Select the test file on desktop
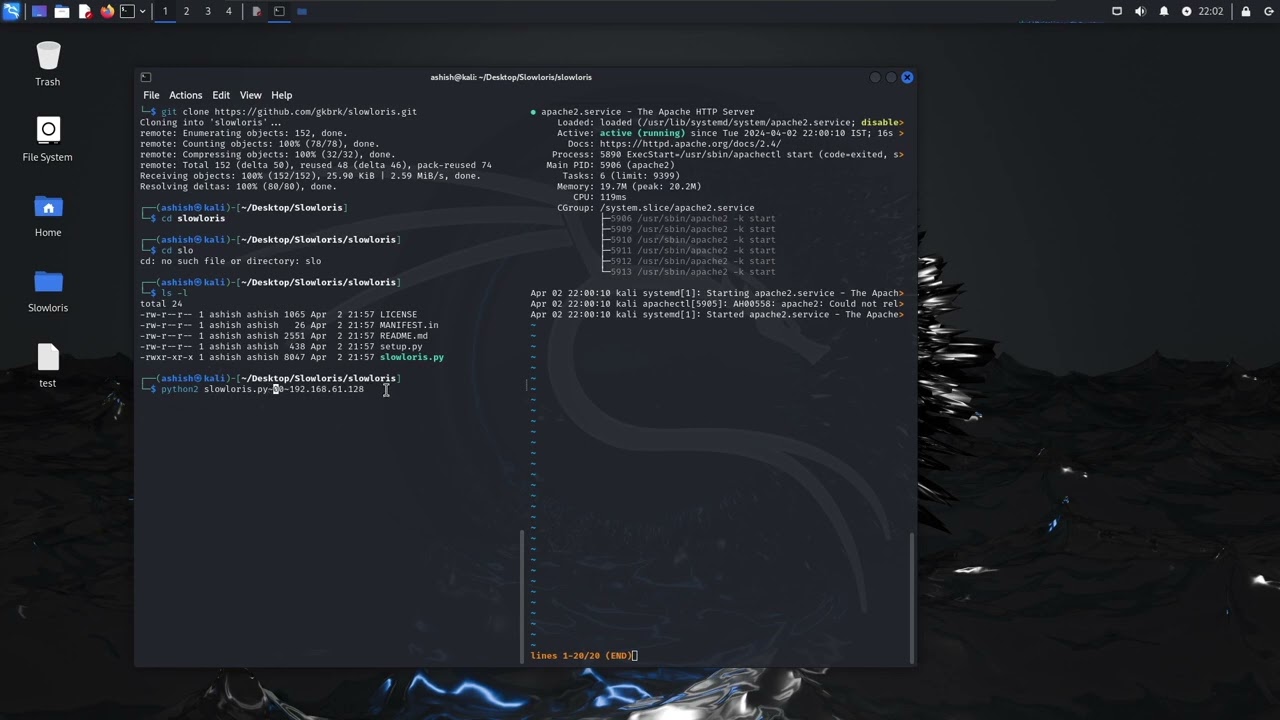This screenshot has width=1280, height=720. click(47, 365)
